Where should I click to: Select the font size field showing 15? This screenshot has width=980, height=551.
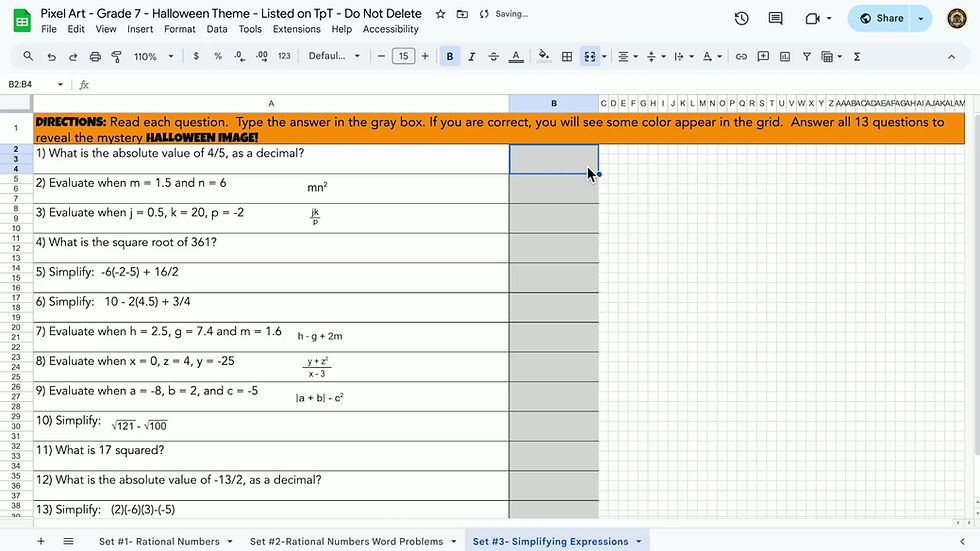403,56
